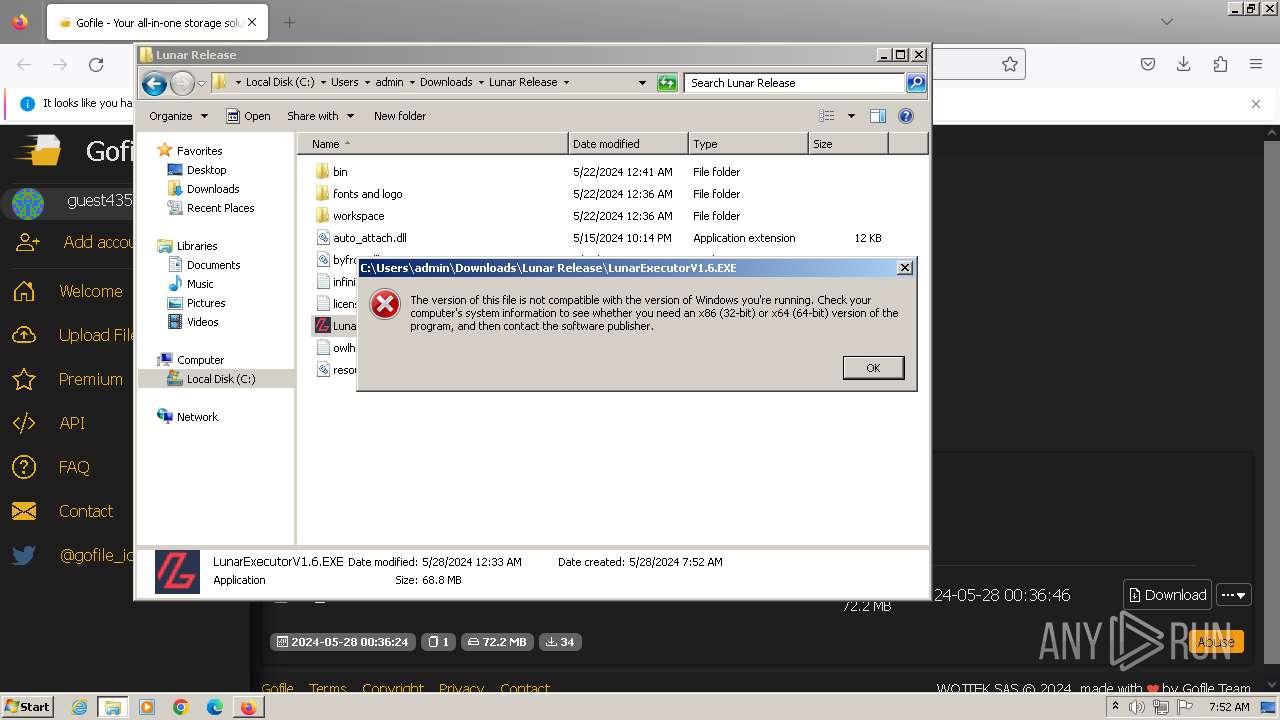
Task: Close the Gofile browser tab
Action: (251, 22)
